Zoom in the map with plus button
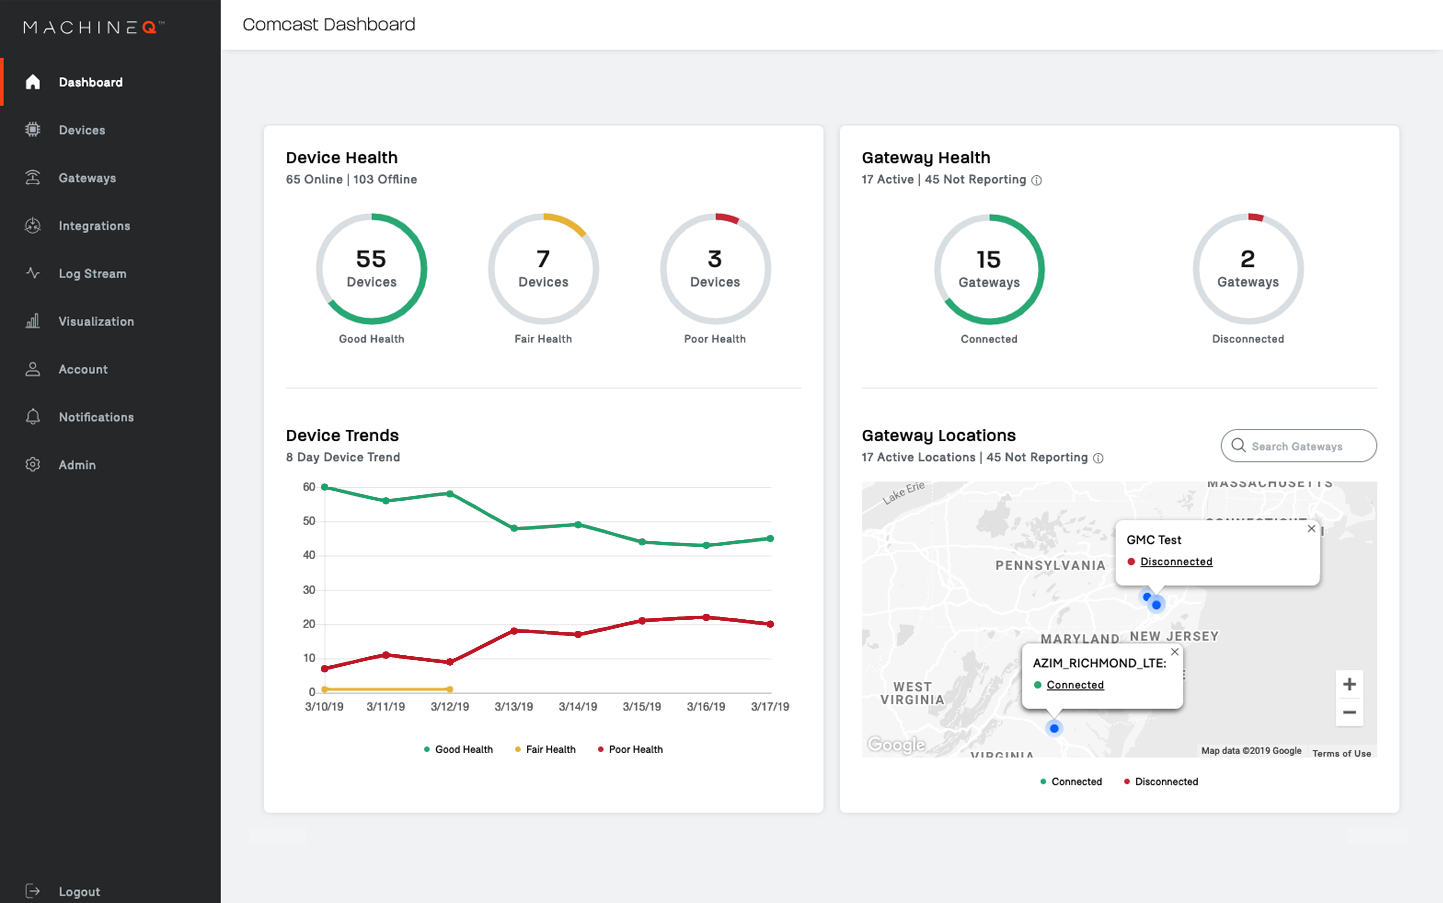1443x903 pixels. [1349, 684]
